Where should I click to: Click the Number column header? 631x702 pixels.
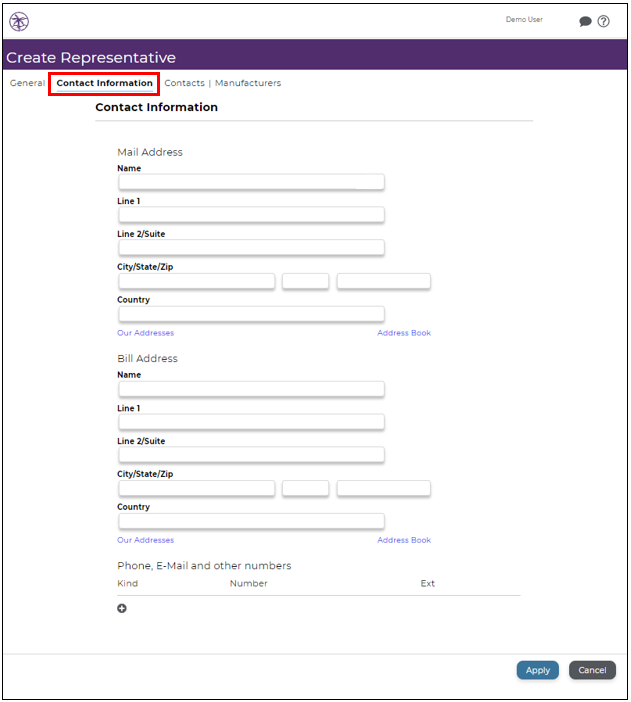coord(249,583)
